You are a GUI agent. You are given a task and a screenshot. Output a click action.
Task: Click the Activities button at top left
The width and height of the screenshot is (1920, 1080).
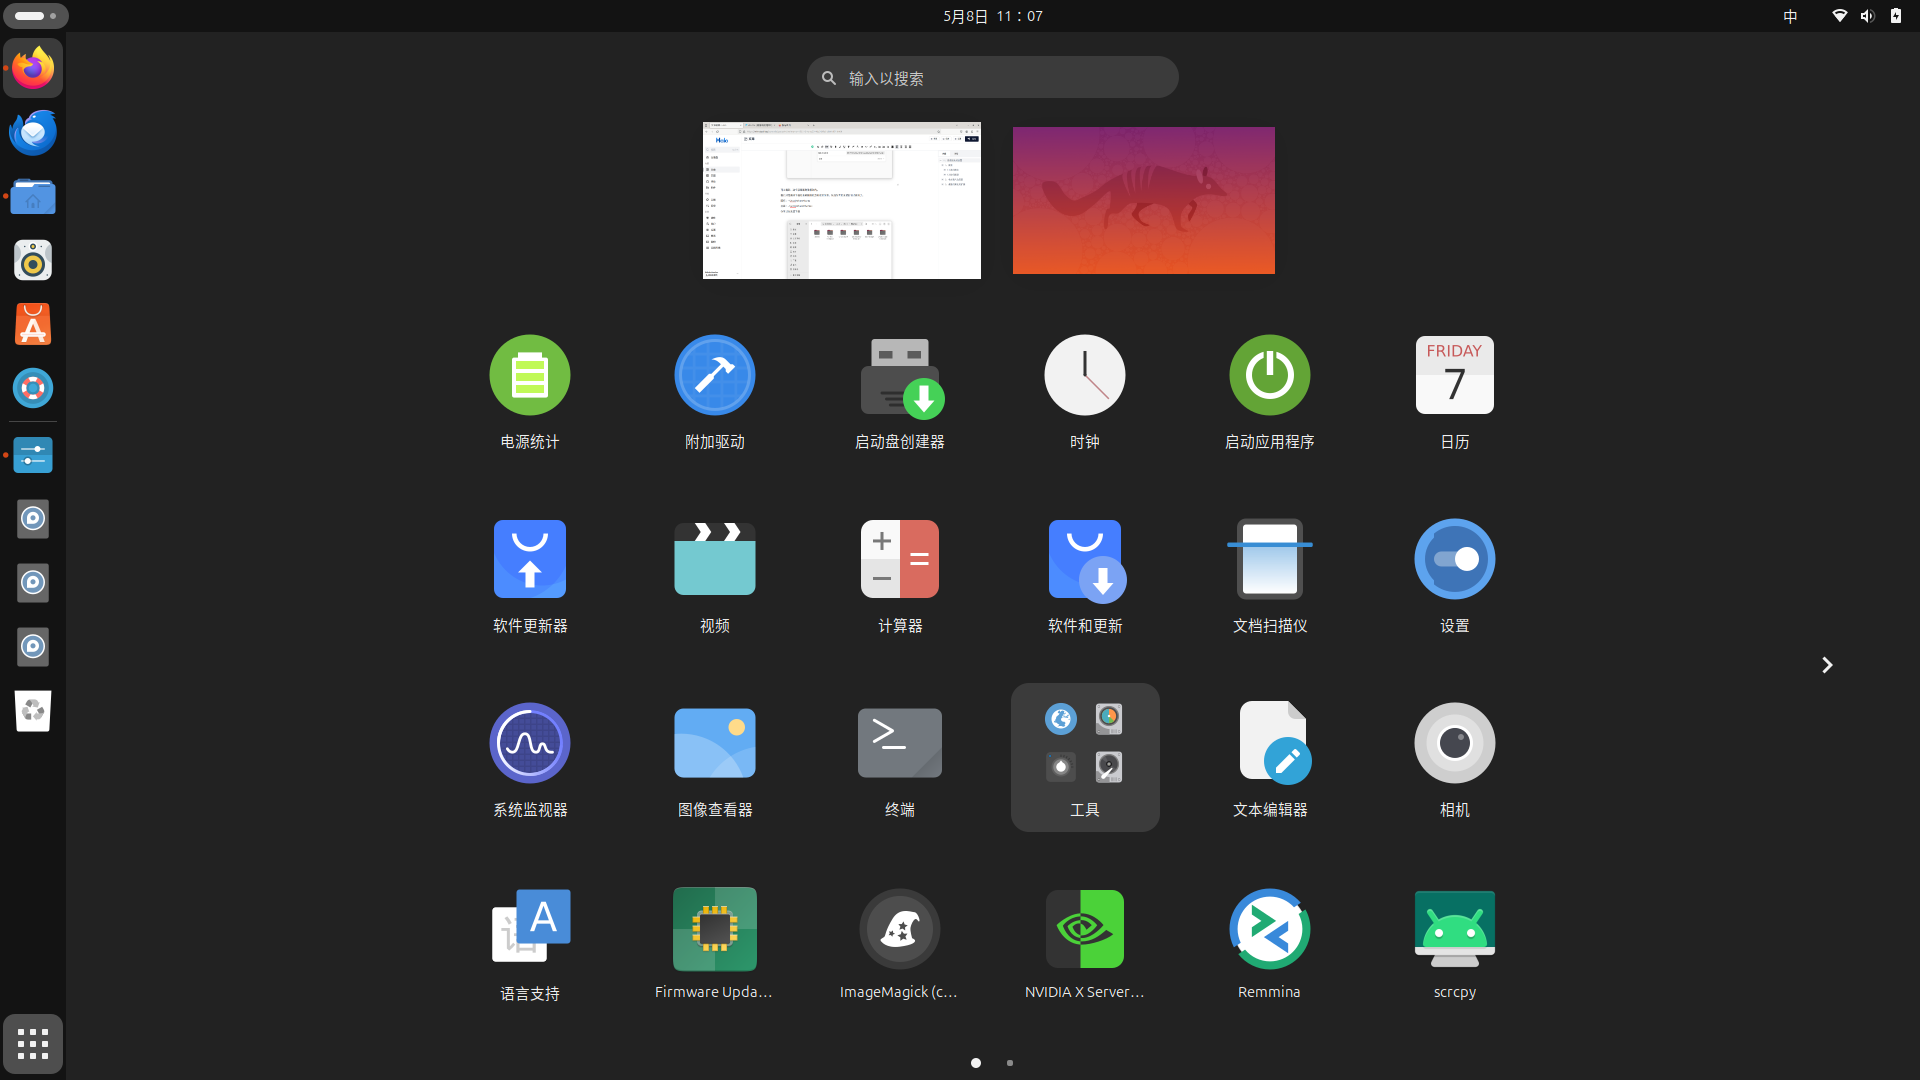pos(36,16)
